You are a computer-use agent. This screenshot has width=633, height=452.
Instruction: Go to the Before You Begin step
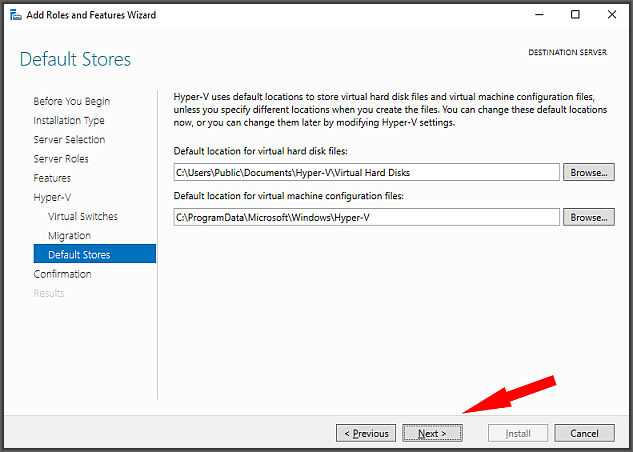coord(71,101)
